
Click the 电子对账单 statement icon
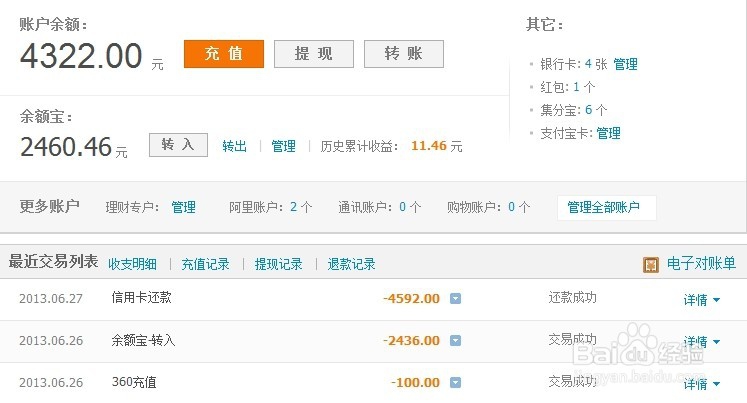tap(651, 264)
